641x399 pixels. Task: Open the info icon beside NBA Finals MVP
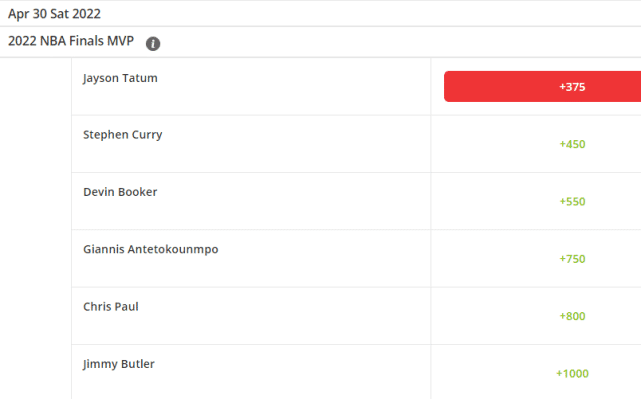(153, 43)
